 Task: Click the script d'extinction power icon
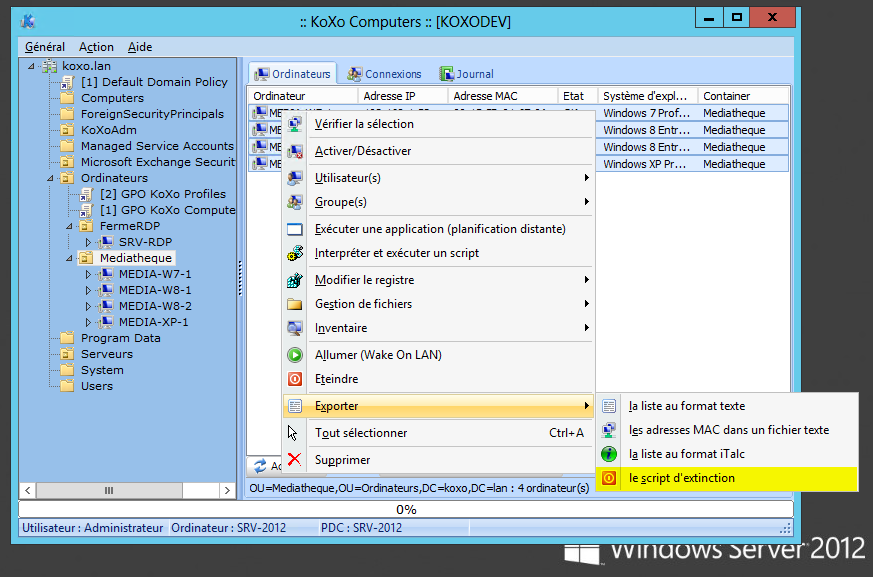pyautogui.click(x=609, y=478)
